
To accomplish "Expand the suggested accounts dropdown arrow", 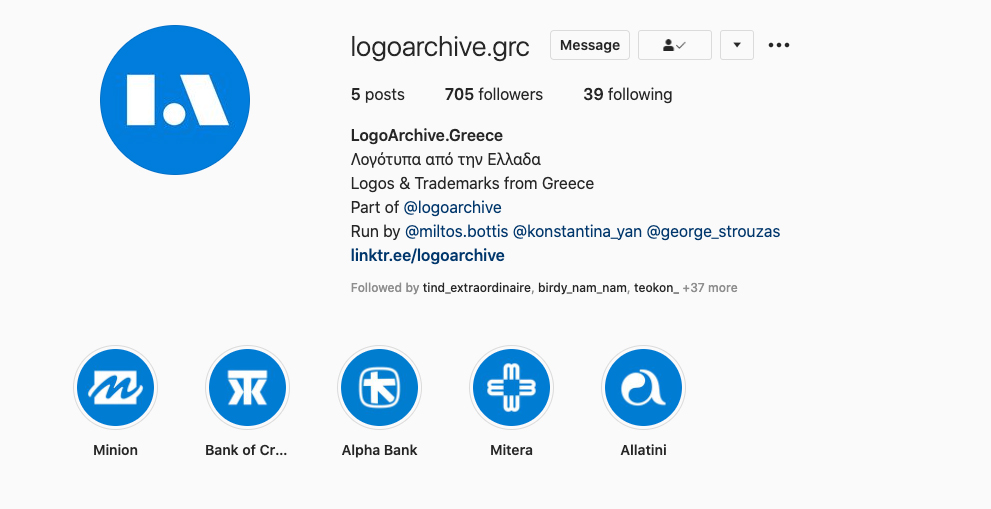I will point(737,45).
